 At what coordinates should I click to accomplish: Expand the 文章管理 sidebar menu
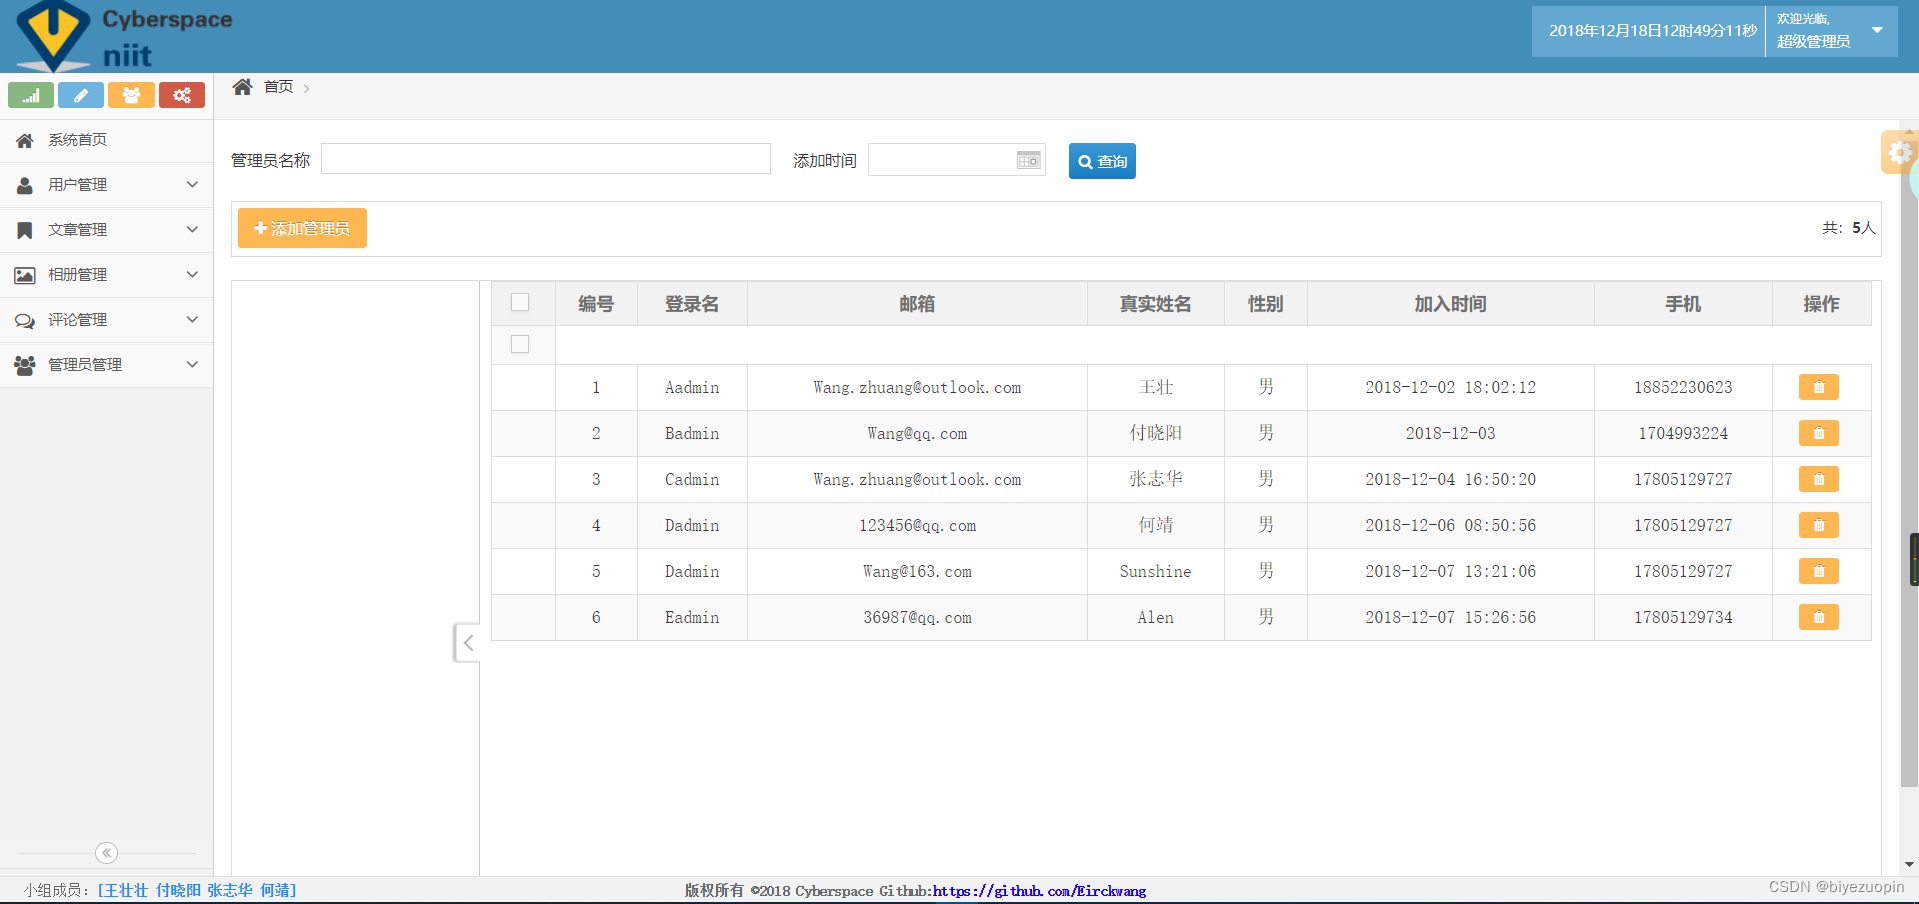coord(107,230)
